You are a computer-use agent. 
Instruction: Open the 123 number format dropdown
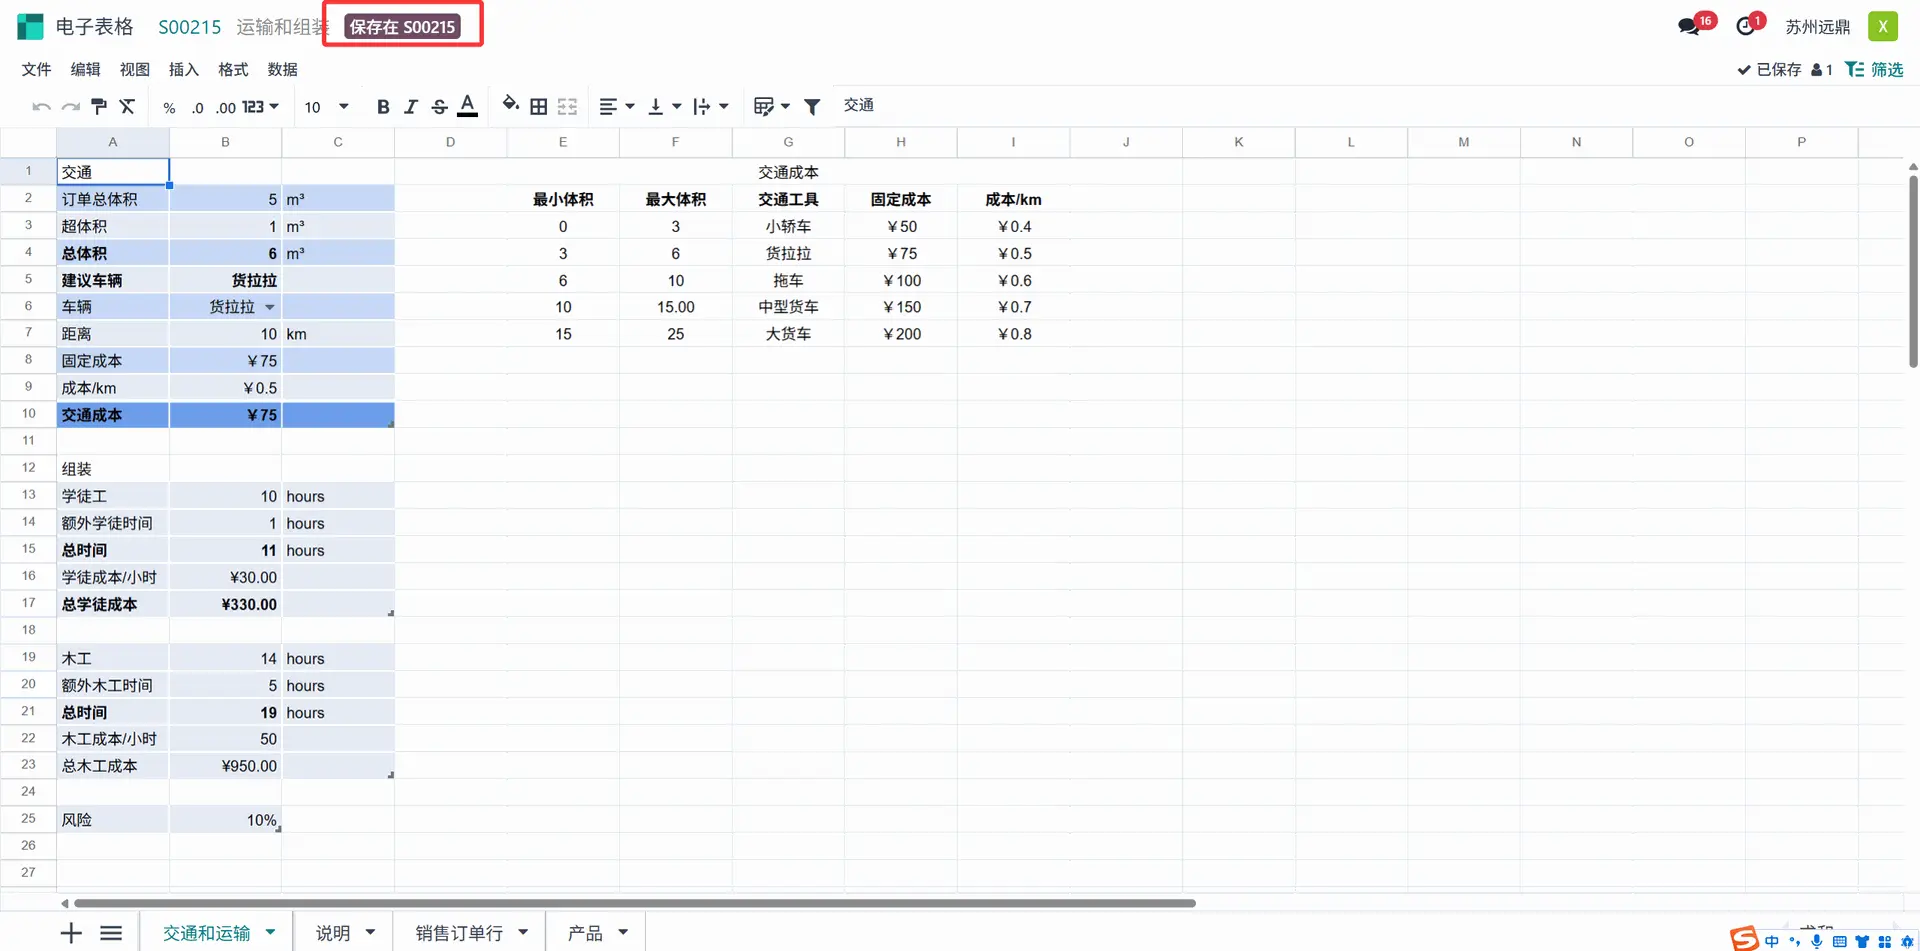click(x=260, y=107)
